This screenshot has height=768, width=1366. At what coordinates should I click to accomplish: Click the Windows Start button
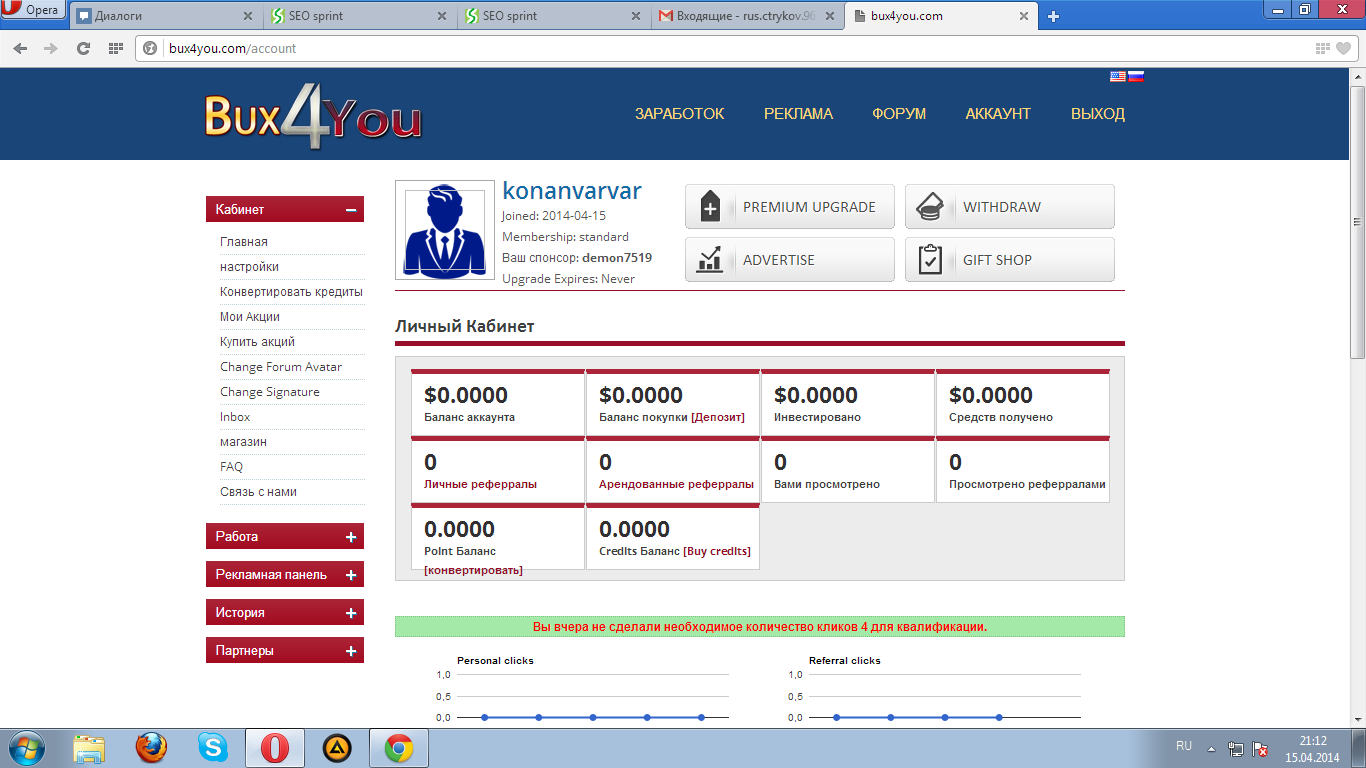pyautogui.click(x=25, y=747)
